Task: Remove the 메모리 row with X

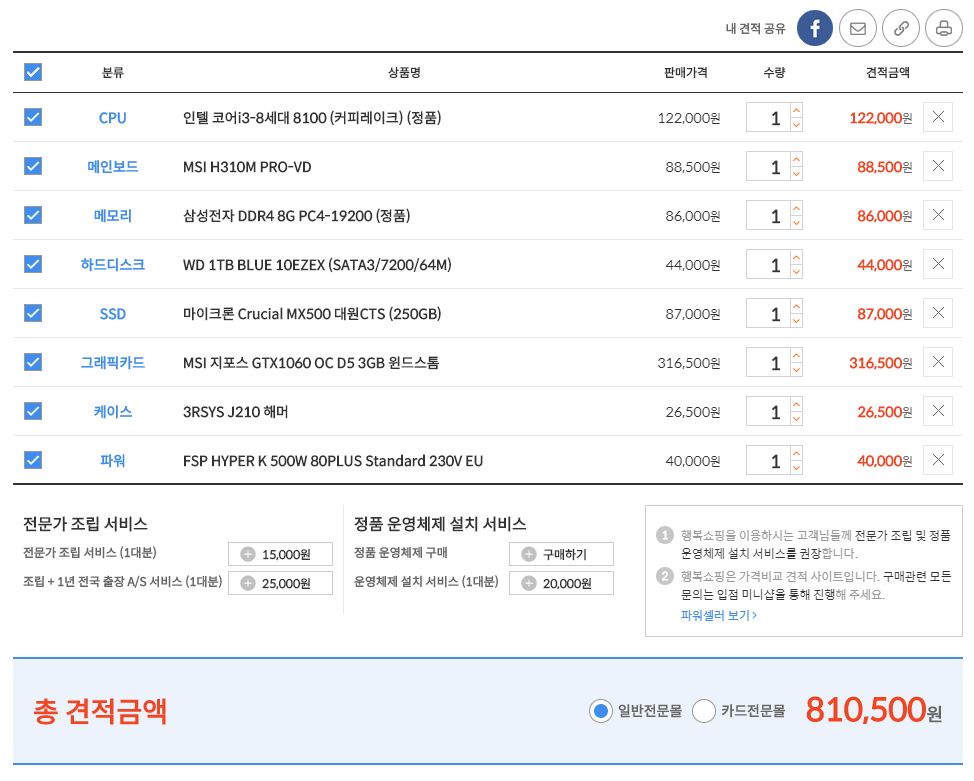Action: click(x=938, y=215)
